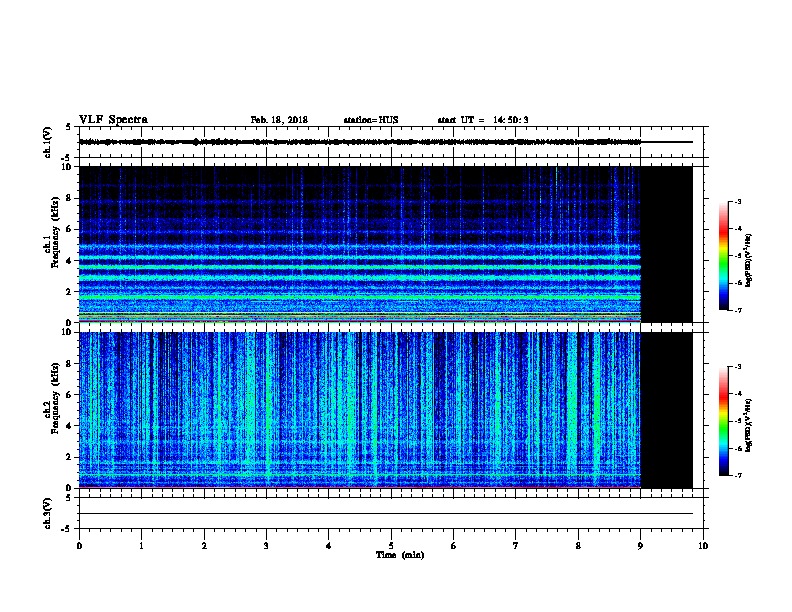Click time axis tick label 7
Screen dimensions: 792x612
tap(516, 545)
